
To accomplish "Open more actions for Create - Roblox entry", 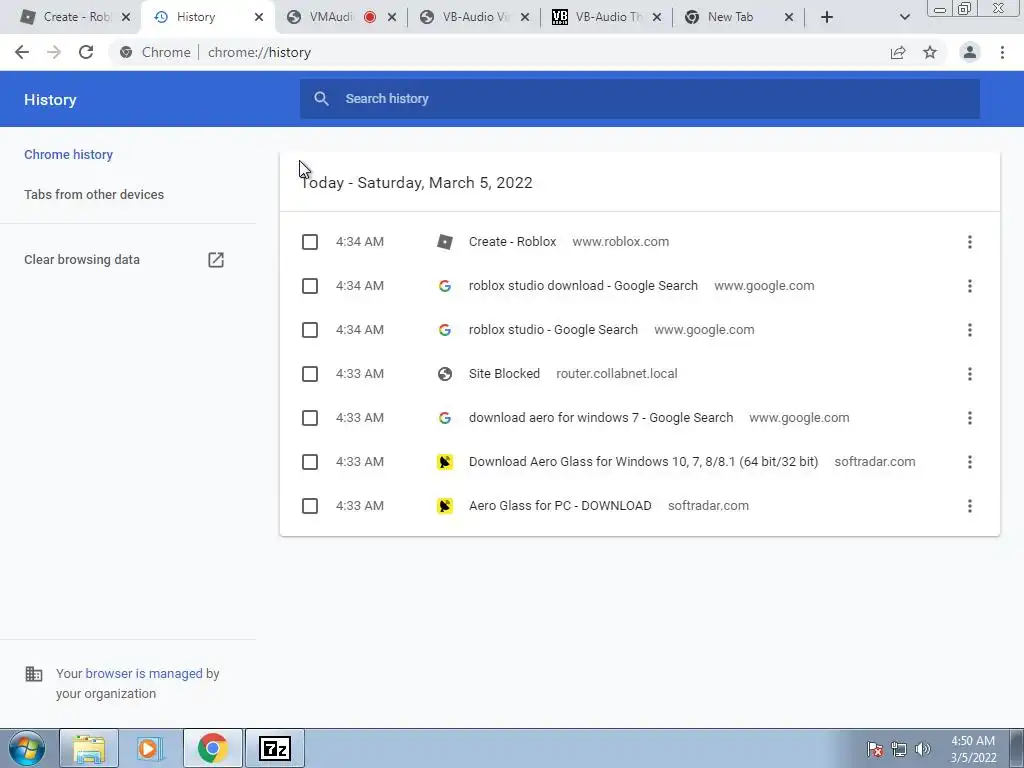I will click(970, 242).
